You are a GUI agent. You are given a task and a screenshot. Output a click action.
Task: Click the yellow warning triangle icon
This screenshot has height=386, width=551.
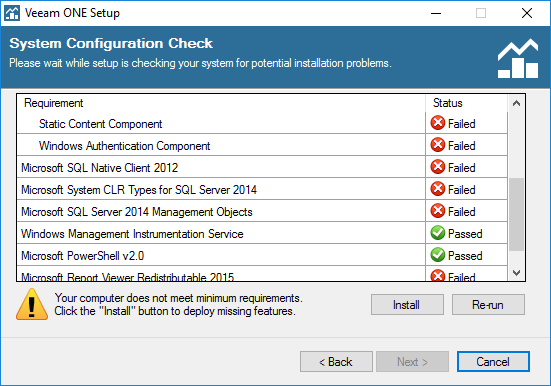[x=32, y=304]
